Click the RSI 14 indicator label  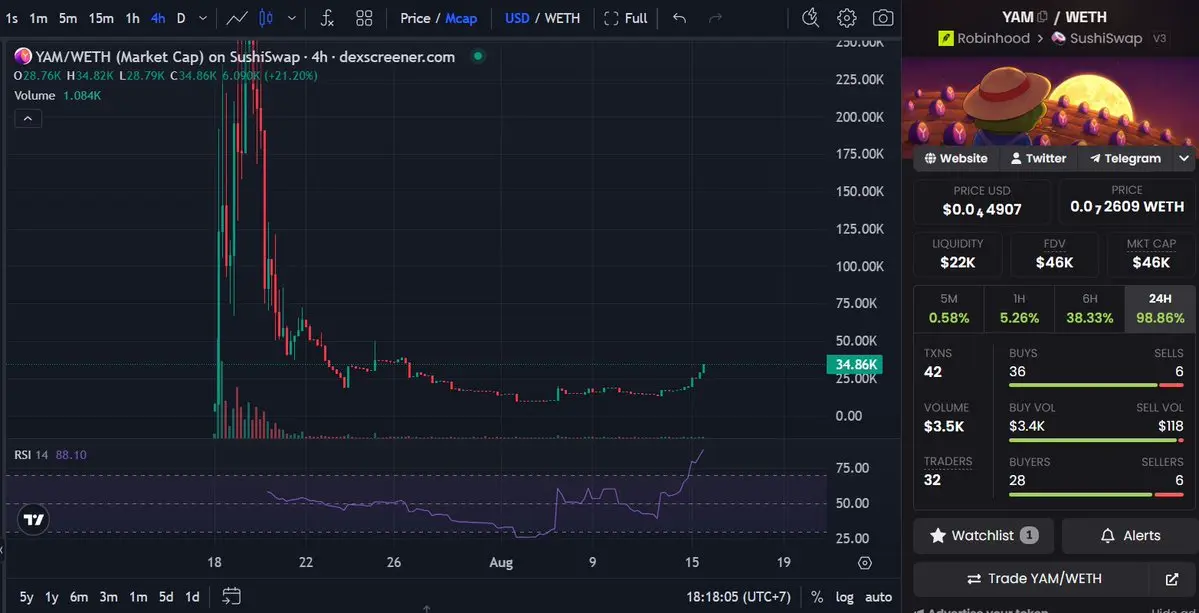[x=31, y=455]
